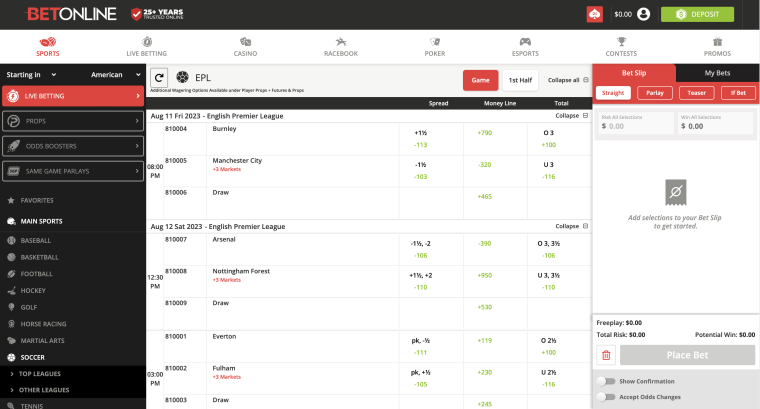Viewport: 760px width, 409px height.
Task: Click the Props circular P icon
Action: [x=14, y=121]
